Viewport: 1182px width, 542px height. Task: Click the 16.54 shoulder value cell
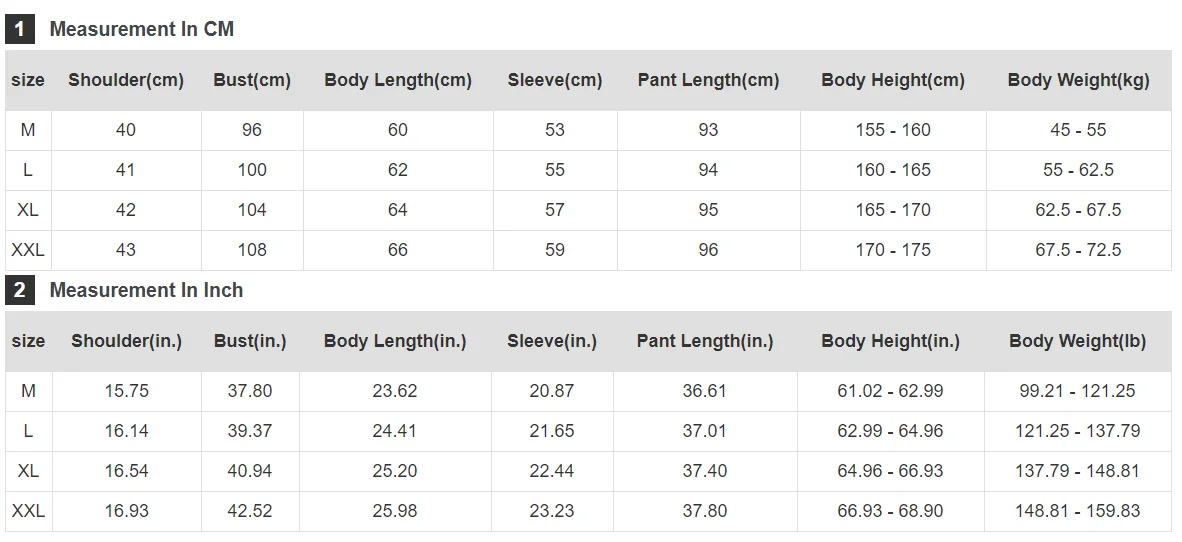coord(127,471)
